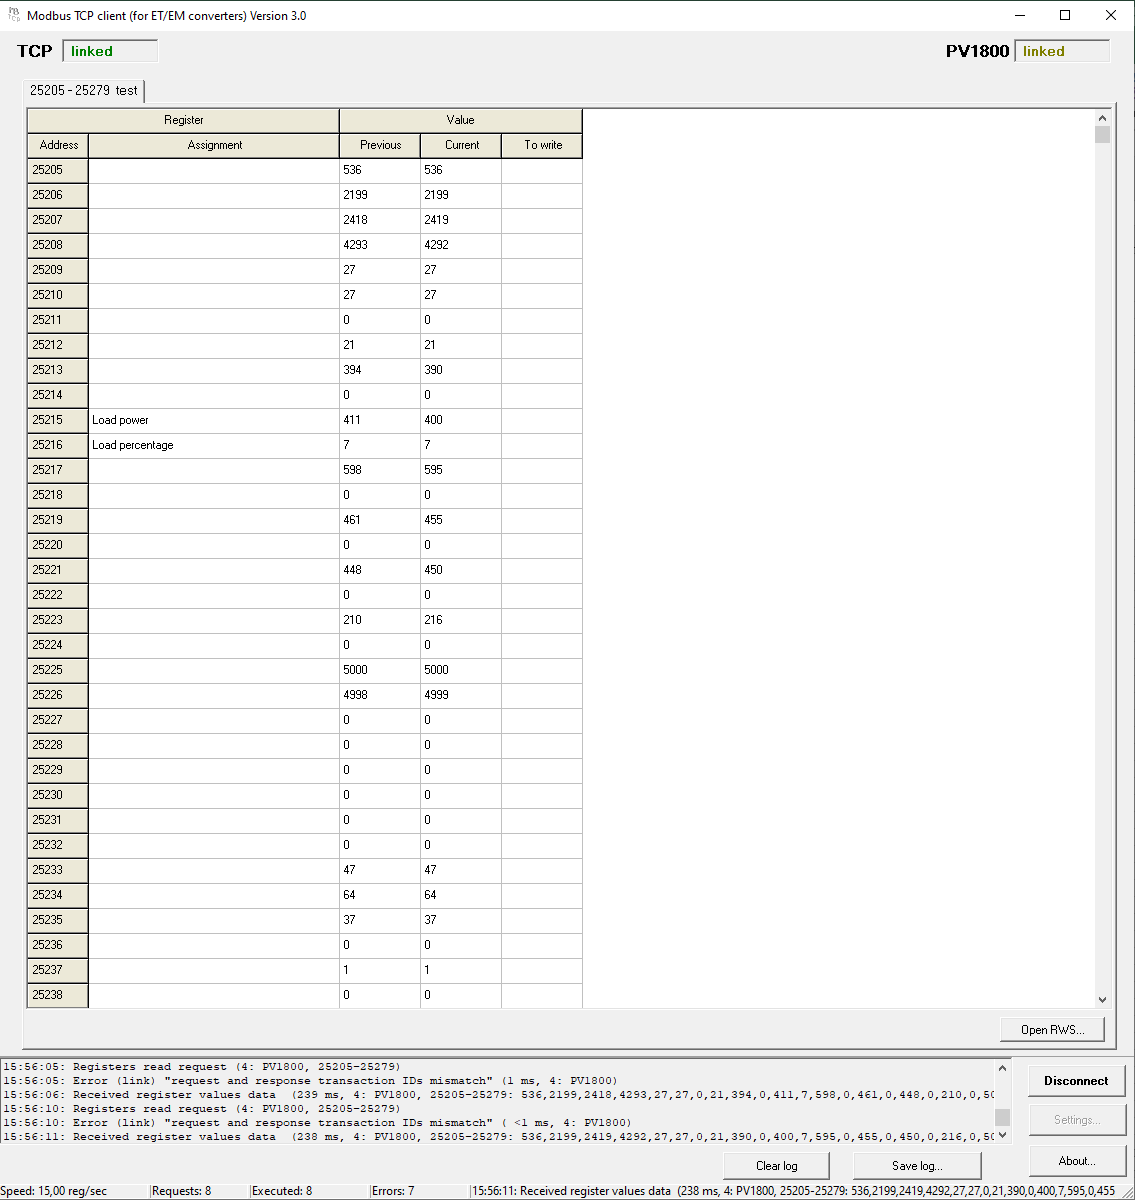Click the TCP linked status field
This screenshot has width=1135, height=1200.
[110, 51]
